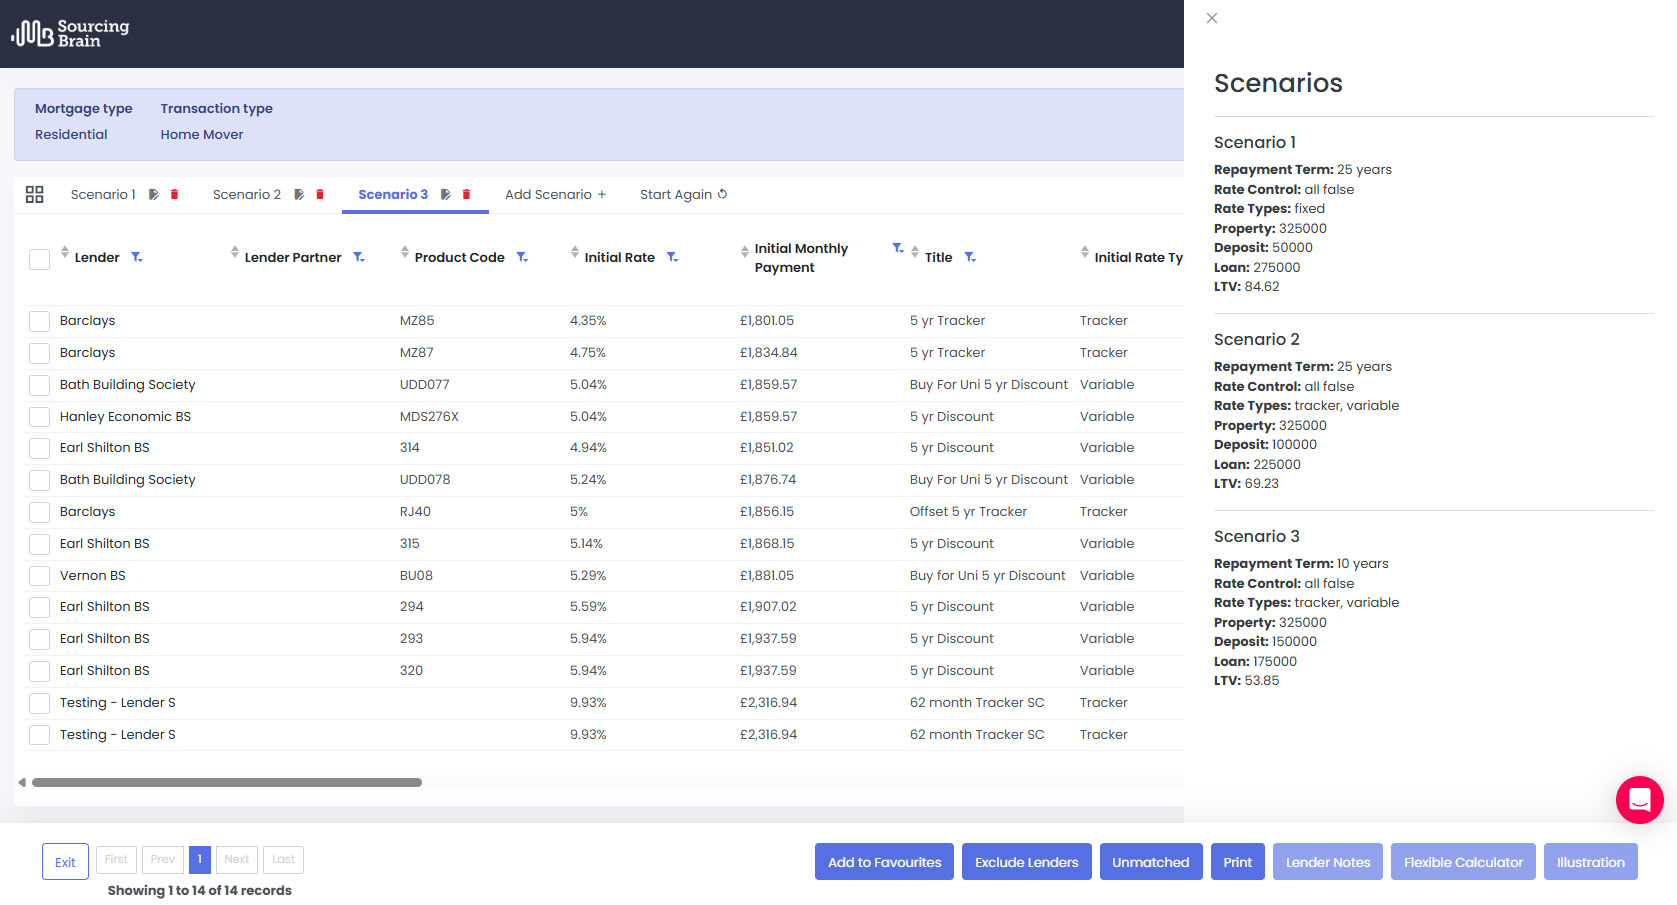Delete Scenario 3 with the trash icon
Screen dimensions: 1677x905
click(465, 194)
